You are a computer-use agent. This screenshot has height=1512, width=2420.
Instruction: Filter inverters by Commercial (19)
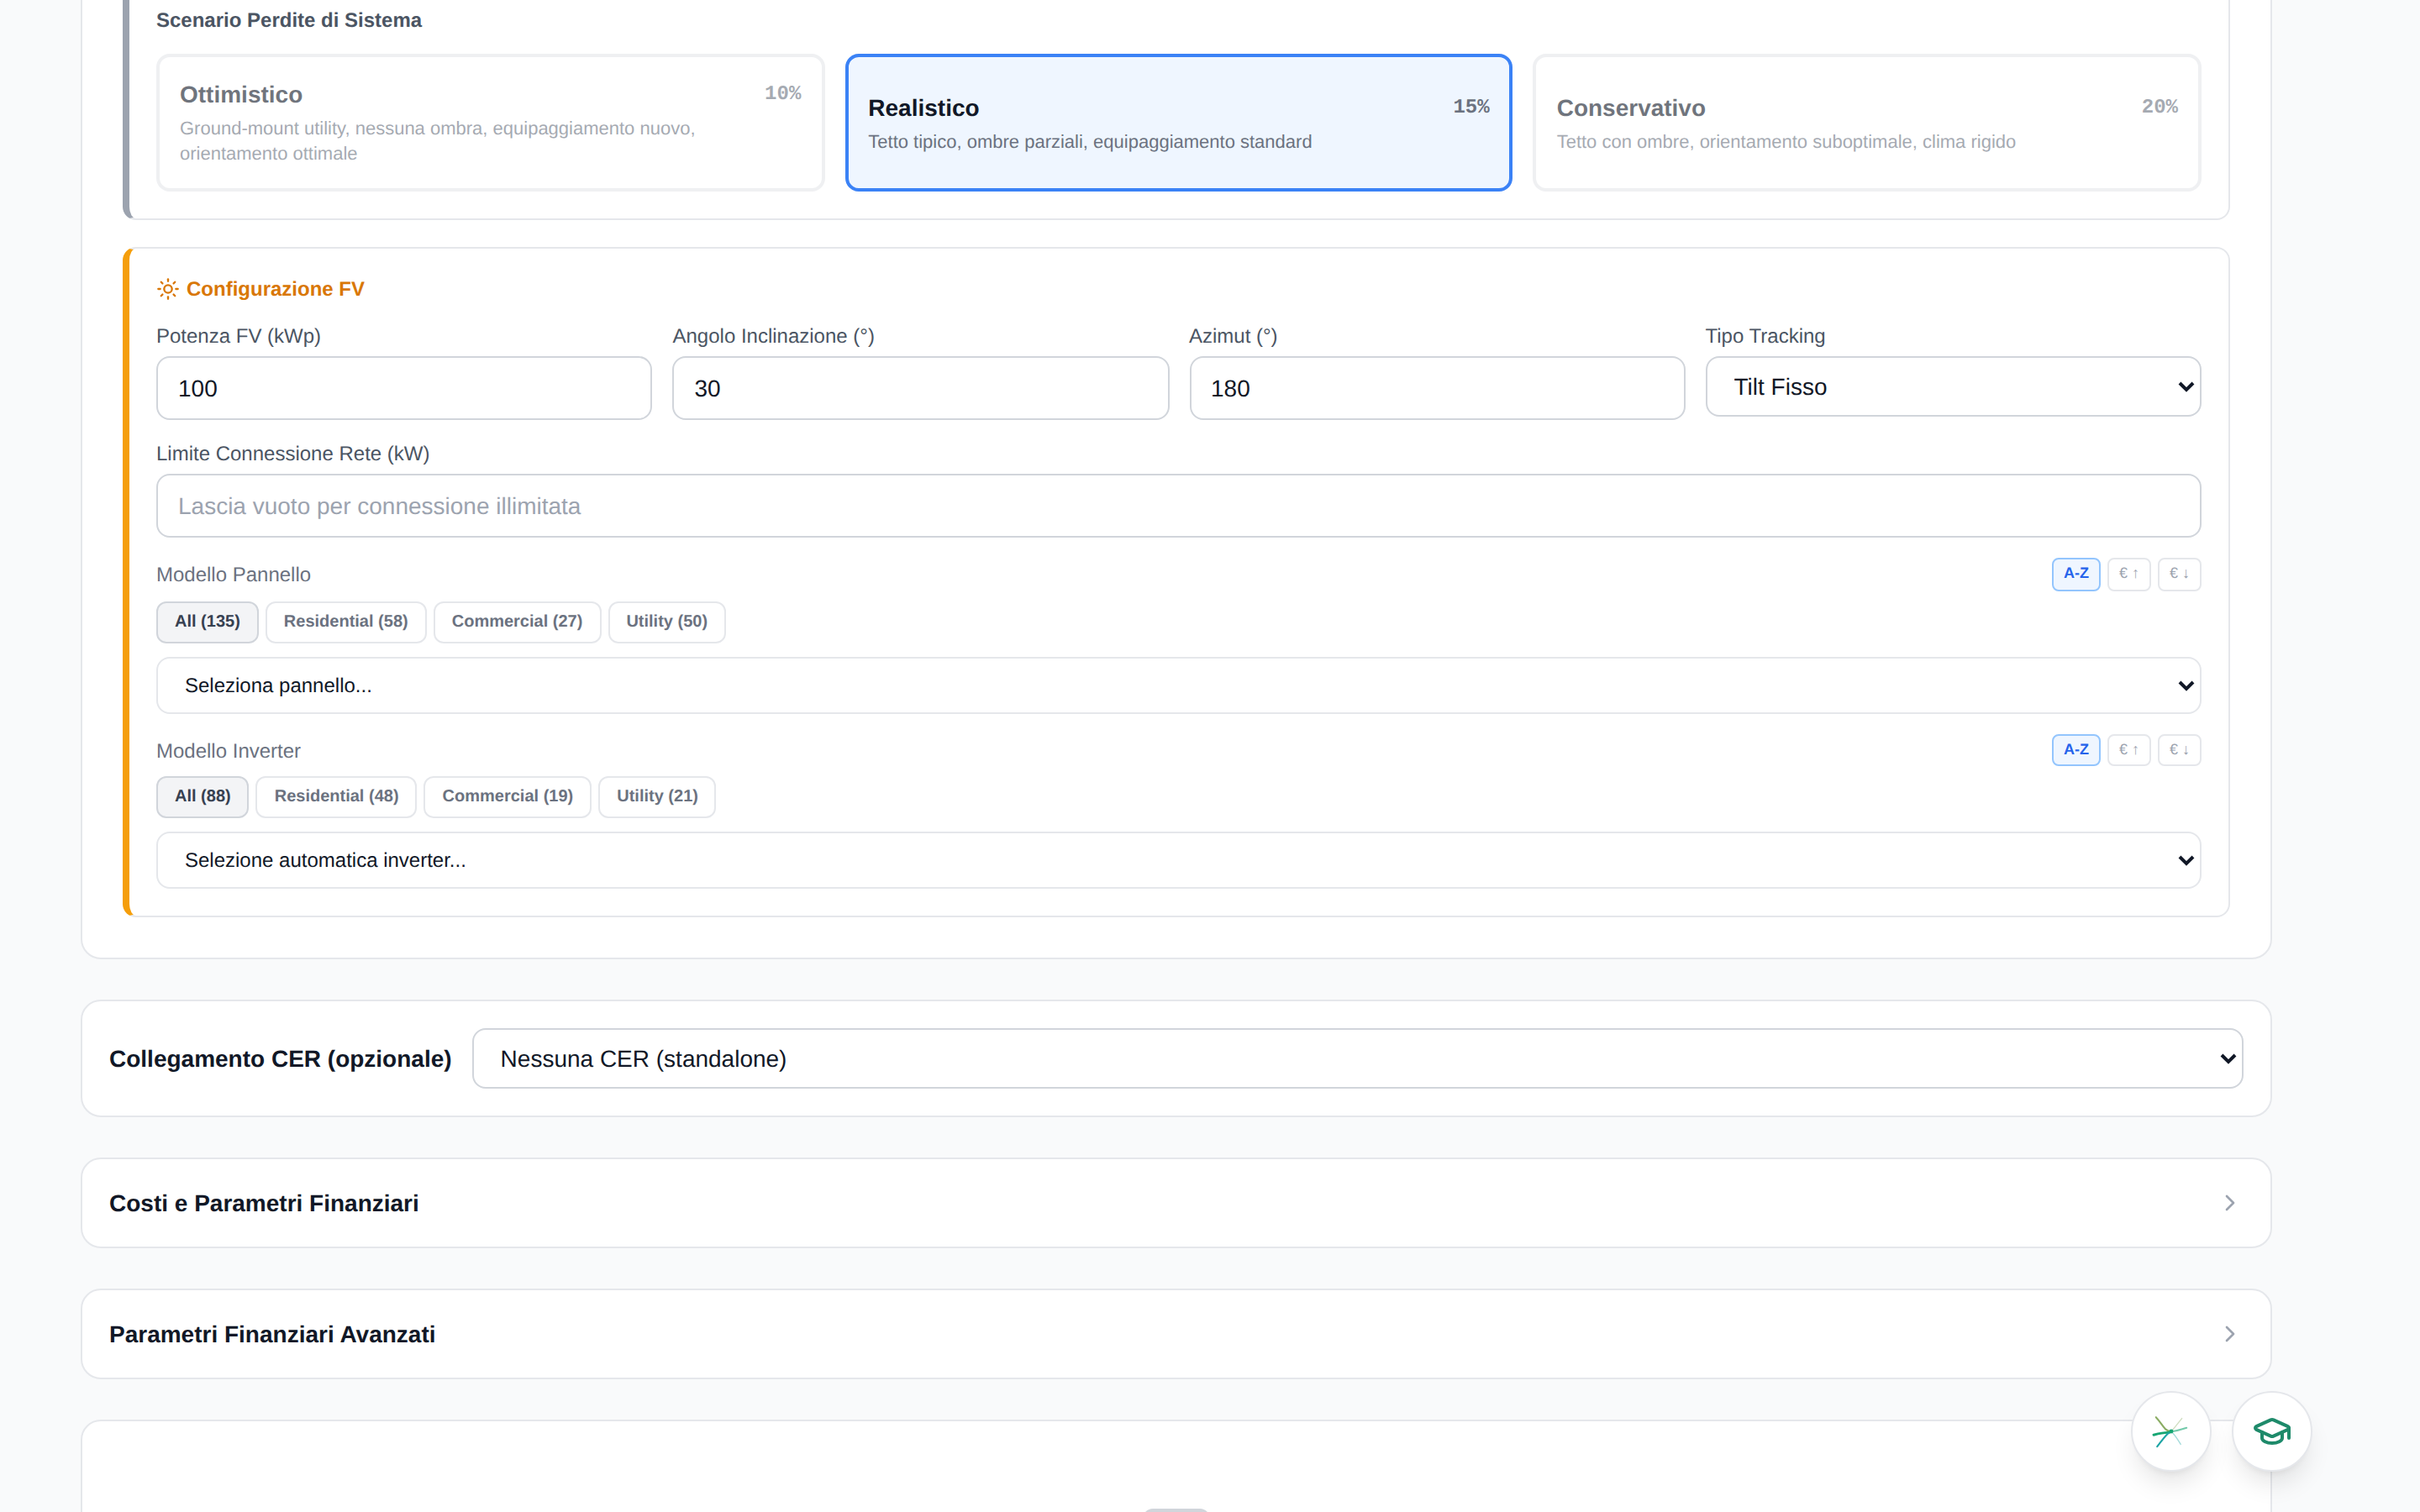[x=507, y=796]
